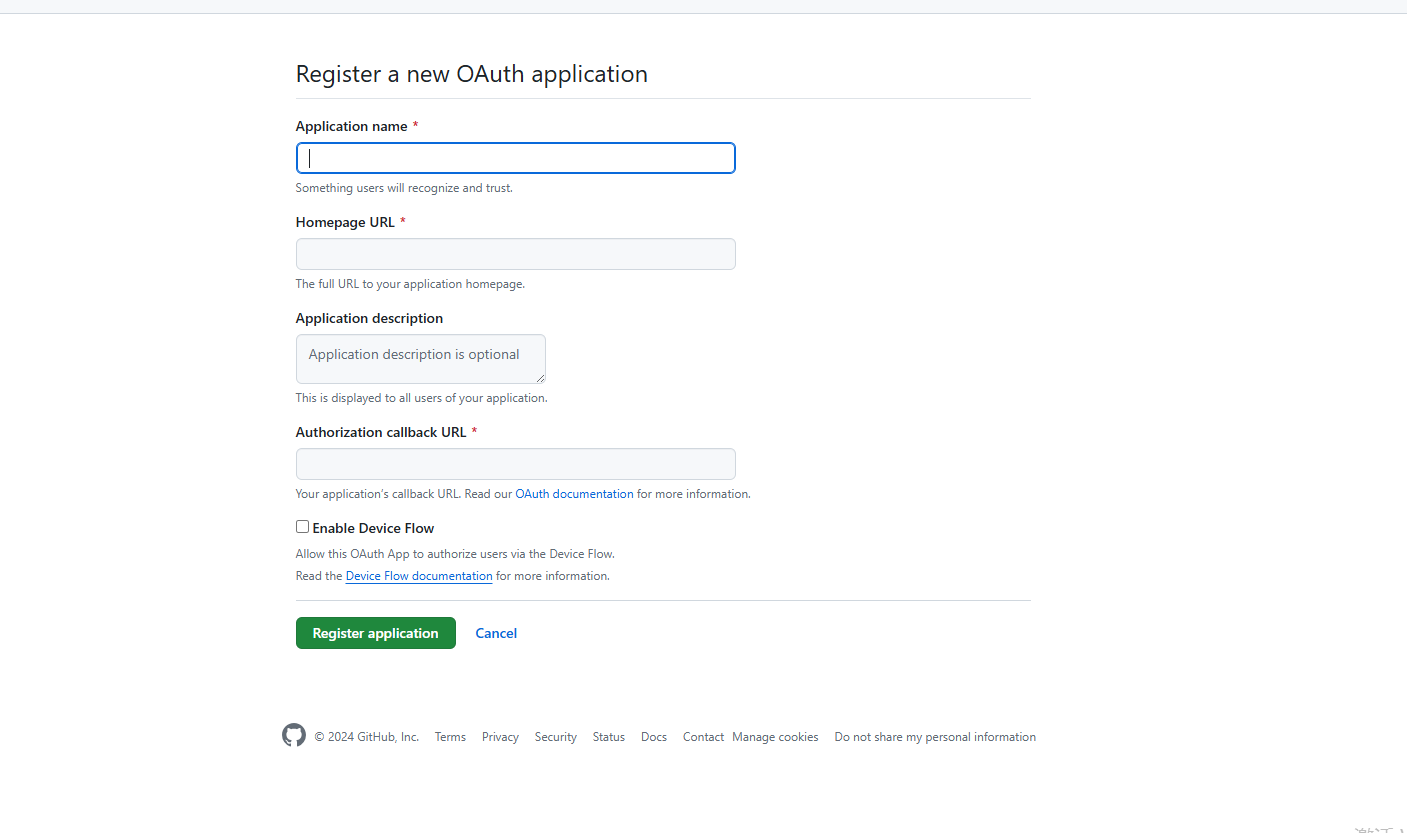
Task: Open the Security link in footer
Action: (555, 736)
